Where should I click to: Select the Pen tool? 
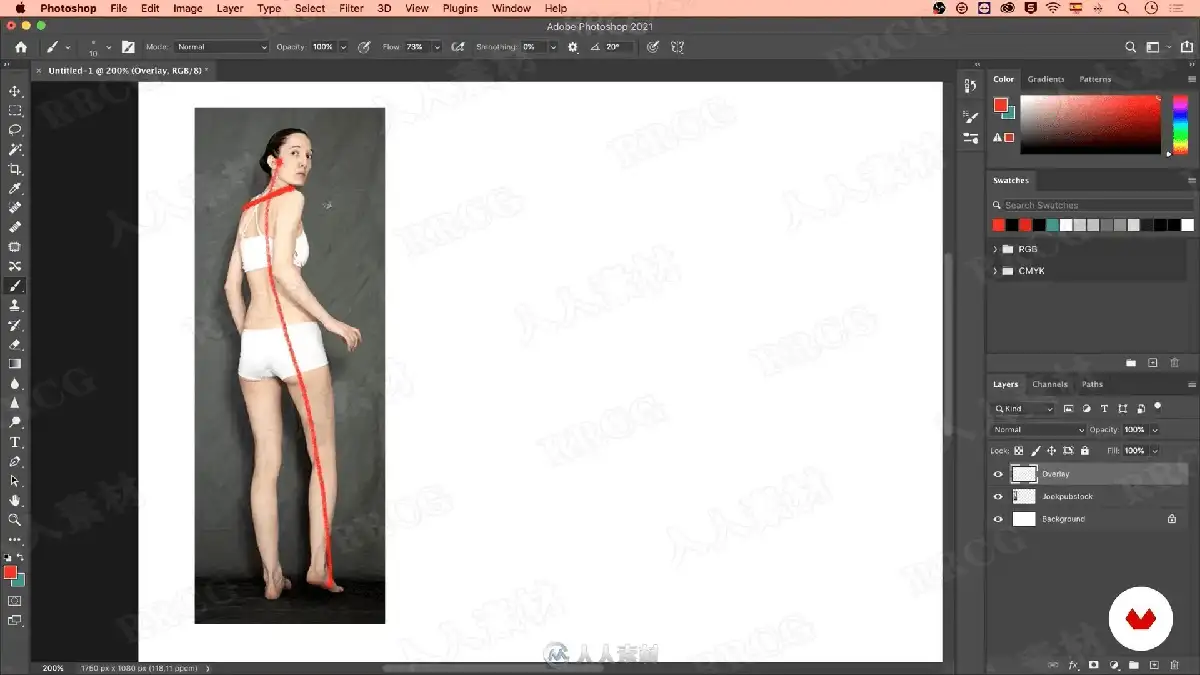pyautogui.click(x=15, y=461)
